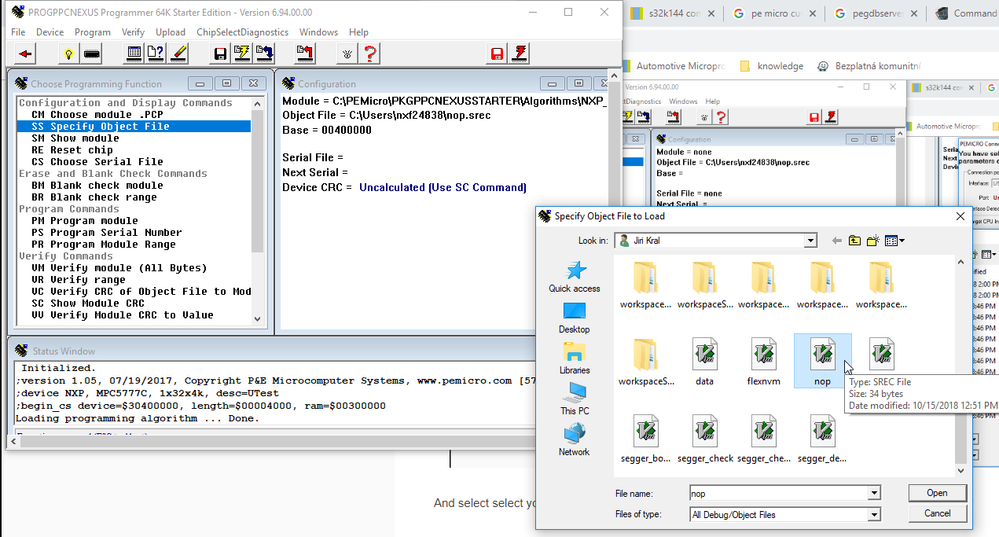This screenshot has height=537, width=999.
Task: Open Bezplatná komunitní bookmark
Action: click(868, 66)
